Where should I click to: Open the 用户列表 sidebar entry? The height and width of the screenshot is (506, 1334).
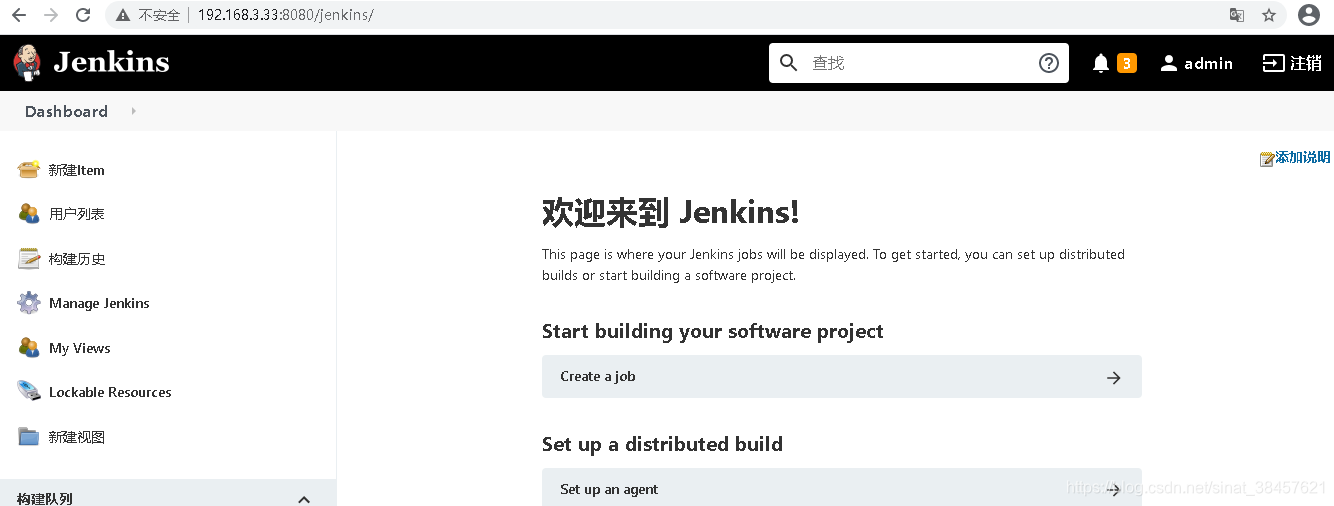click(x=77, y=214)
